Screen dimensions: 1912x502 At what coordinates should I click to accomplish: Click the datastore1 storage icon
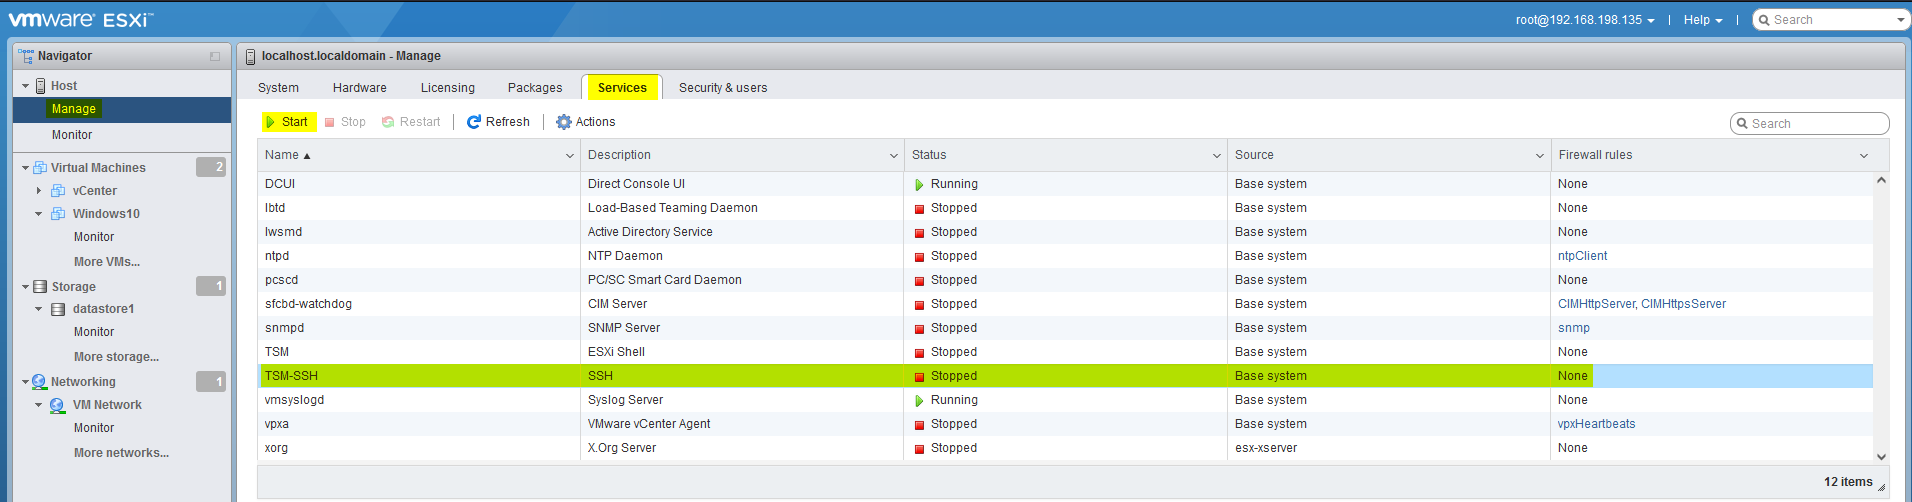click(x=58, y=310)
